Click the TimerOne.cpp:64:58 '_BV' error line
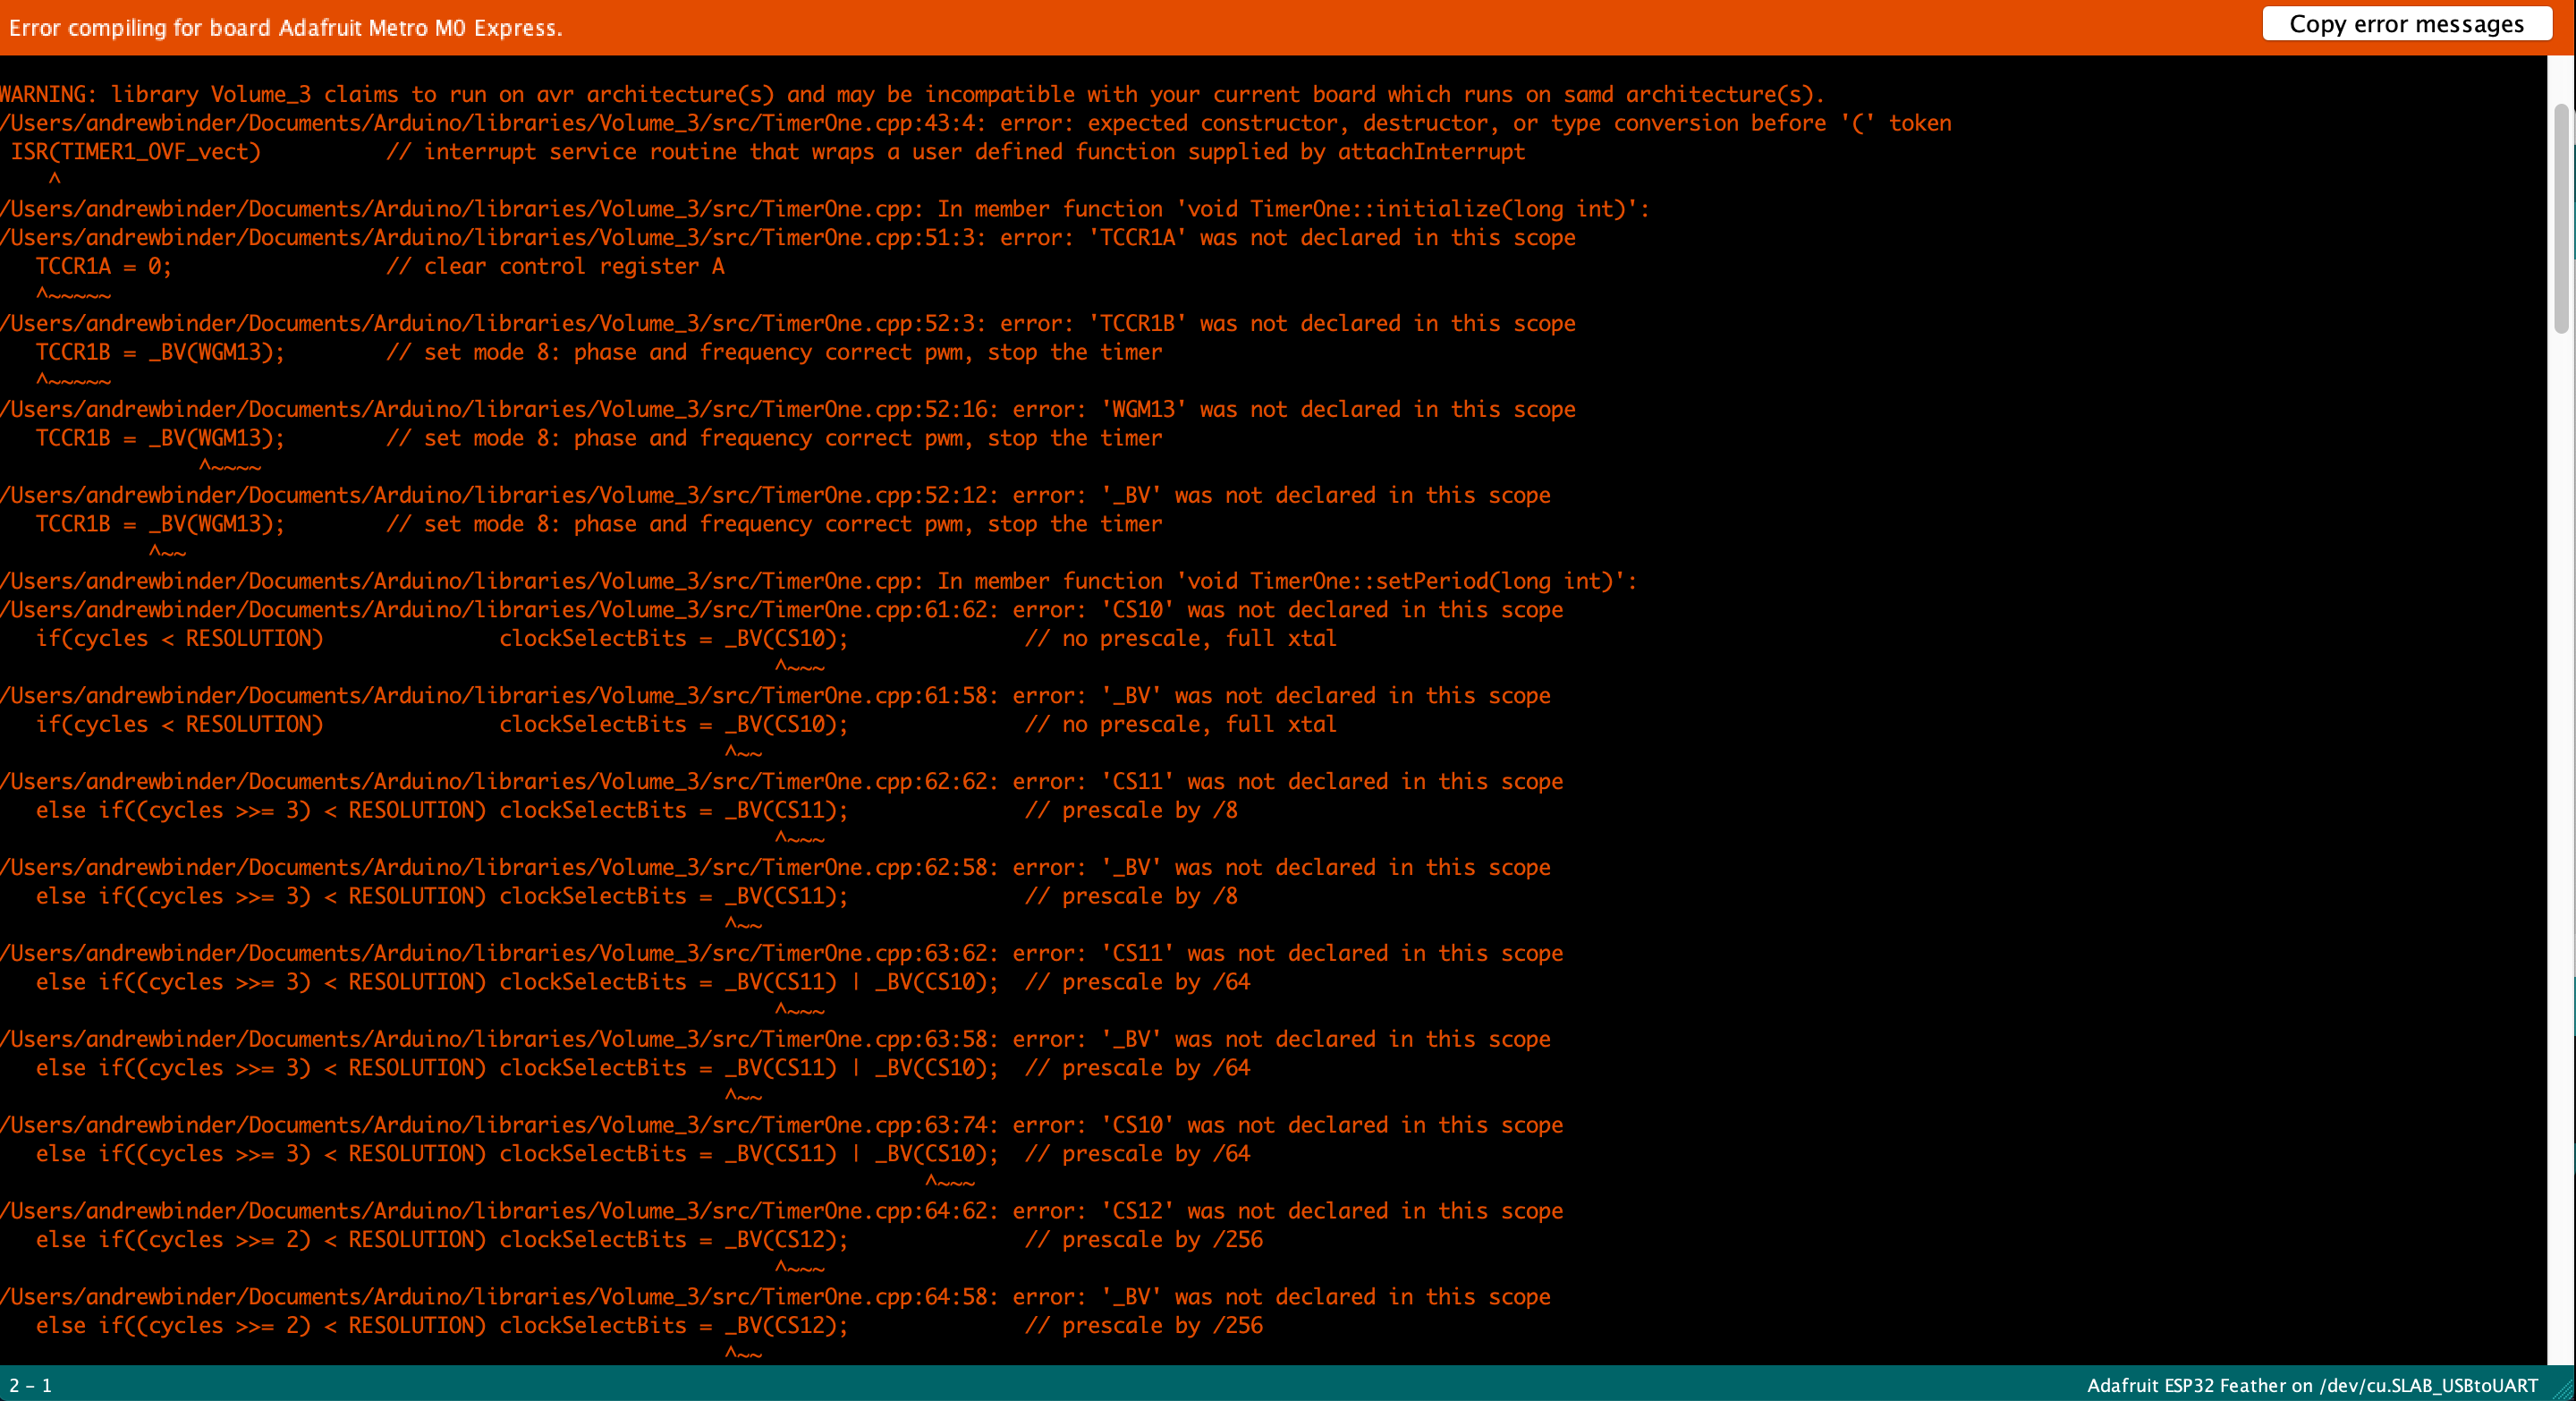This screenshot has height=1401, width=2576. click(x=776, y=1298)
